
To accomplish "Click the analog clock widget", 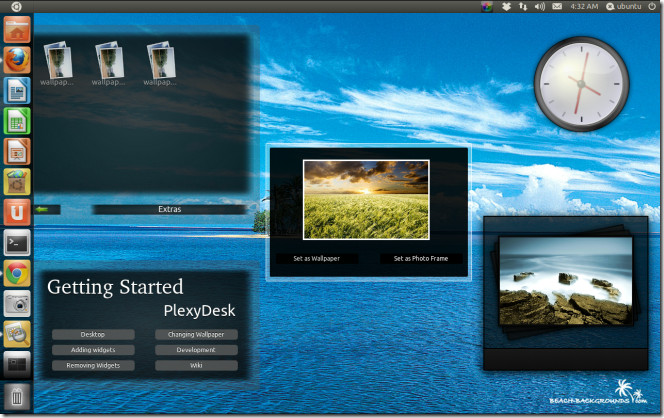I will click(581, 84).
